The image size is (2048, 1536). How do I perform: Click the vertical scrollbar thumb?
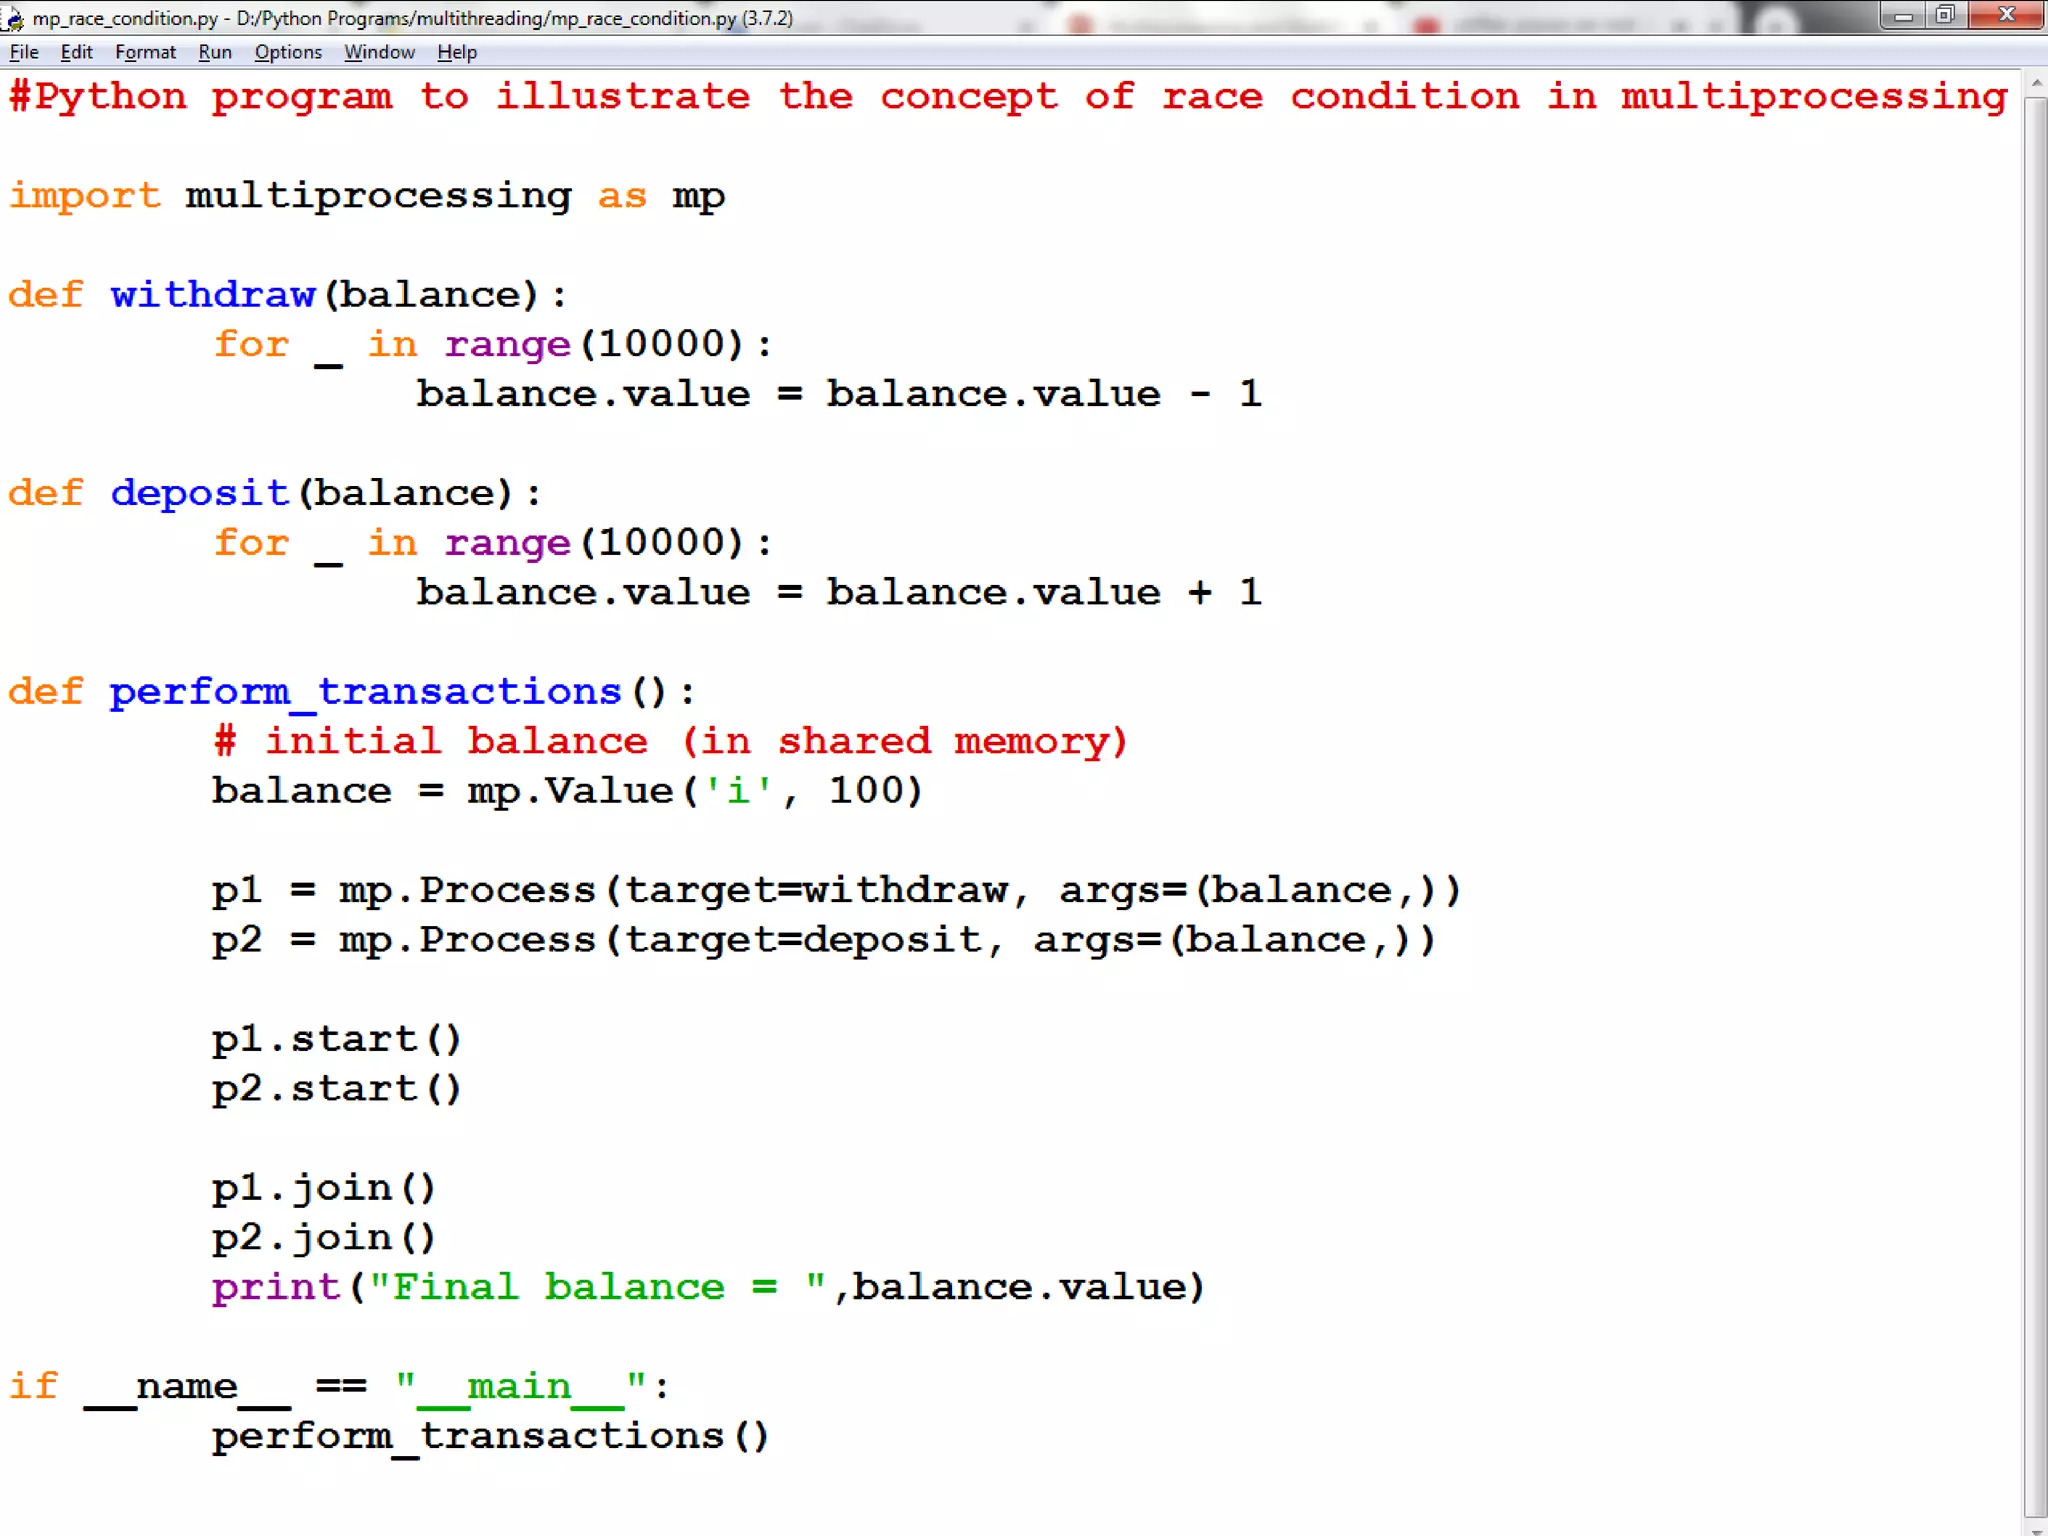pos(2036,800)
